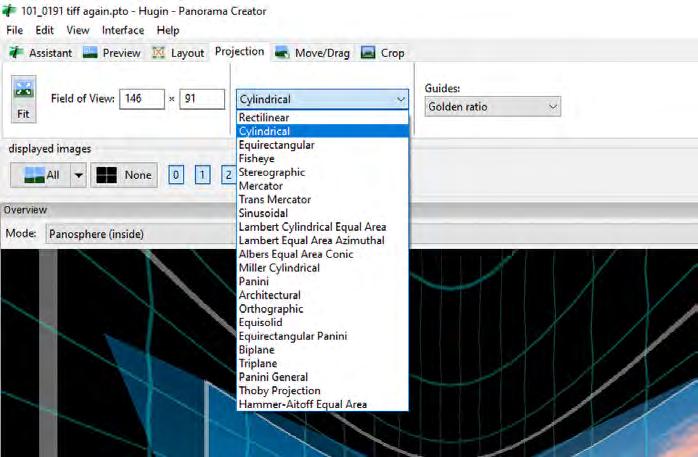Open the Edit menu

point(45,30)
